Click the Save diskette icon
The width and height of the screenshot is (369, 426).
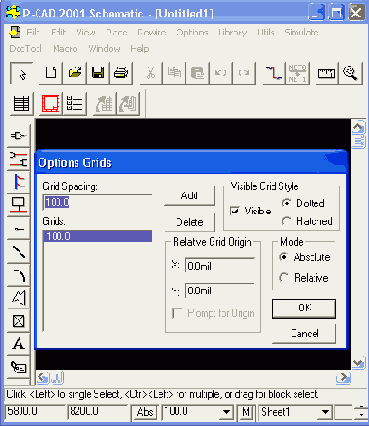(98, 73)
